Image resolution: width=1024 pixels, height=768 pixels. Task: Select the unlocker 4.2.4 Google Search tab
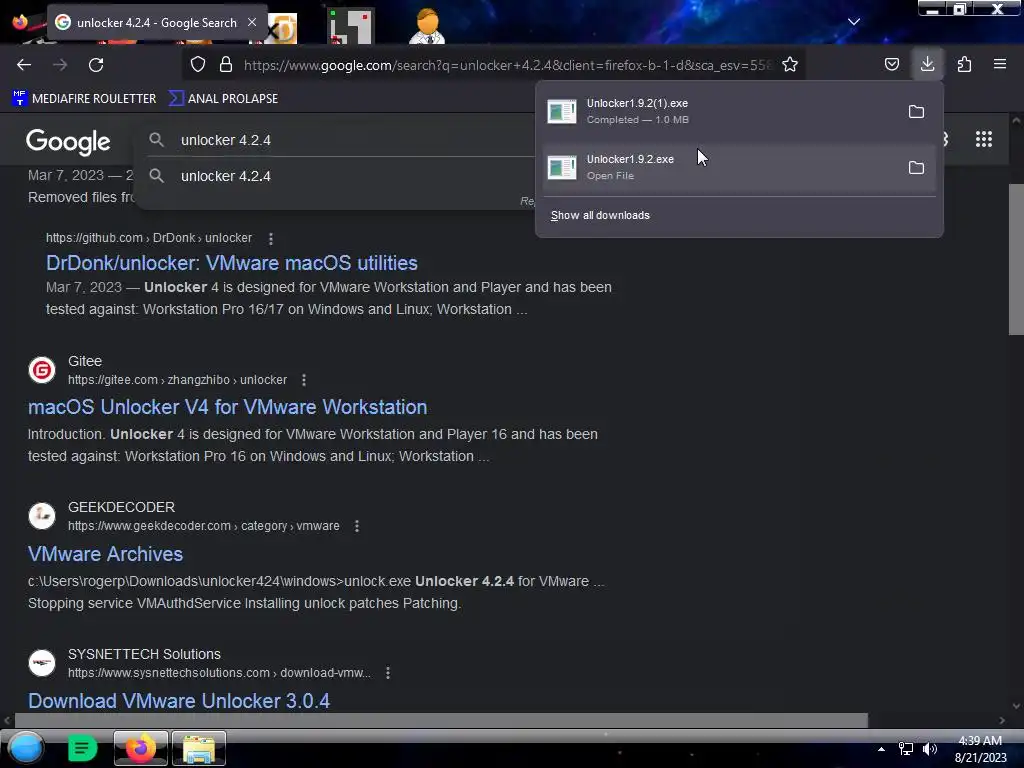pyautogui.click(x=157, y=22)
